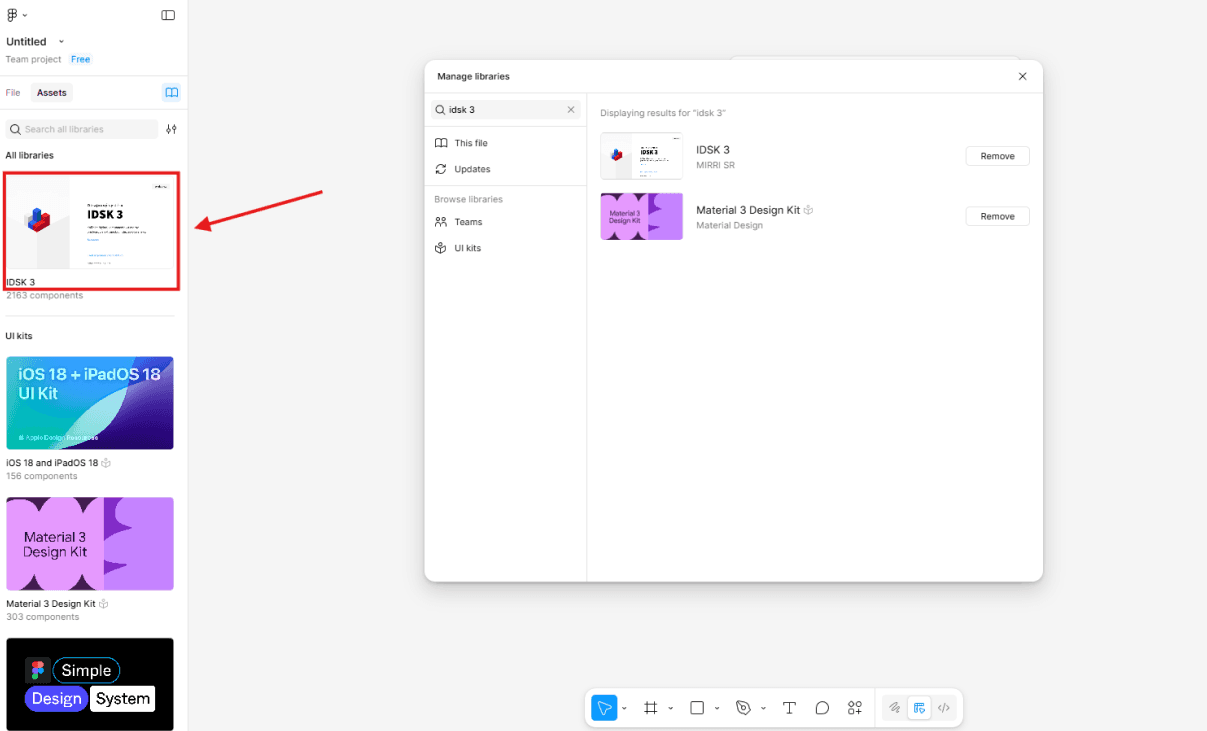1207x731 pixels.
Task: Click search magnifier in Manage libraries
Action: [440, 110]
